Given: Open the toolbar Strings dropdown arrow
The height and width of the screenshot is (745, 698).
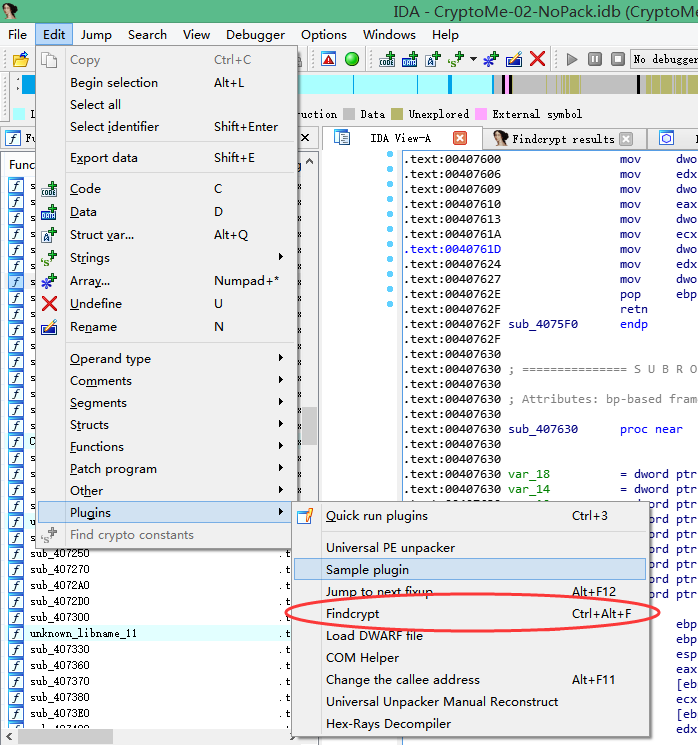Looking at the screenshot, I should pyautogui.click(x=473, y=59).
